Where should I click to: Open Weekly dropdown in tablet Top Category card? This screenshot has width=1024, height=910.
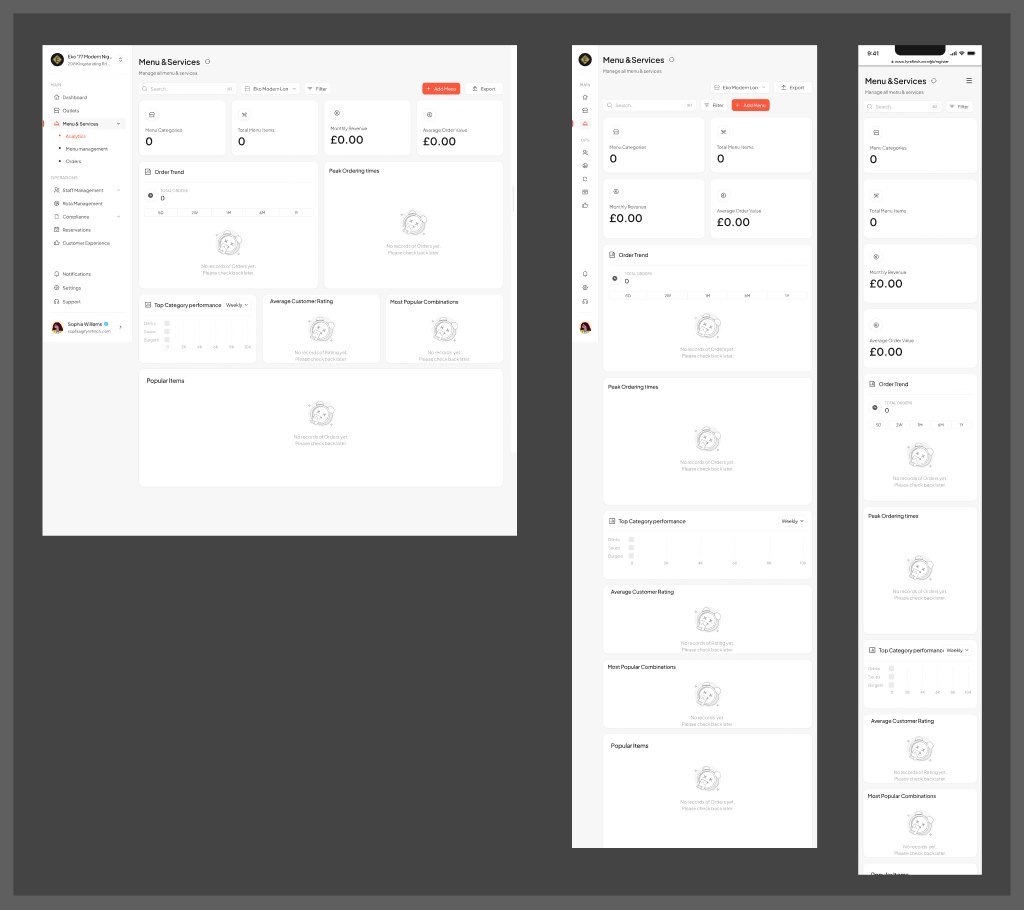coord(793,521)
